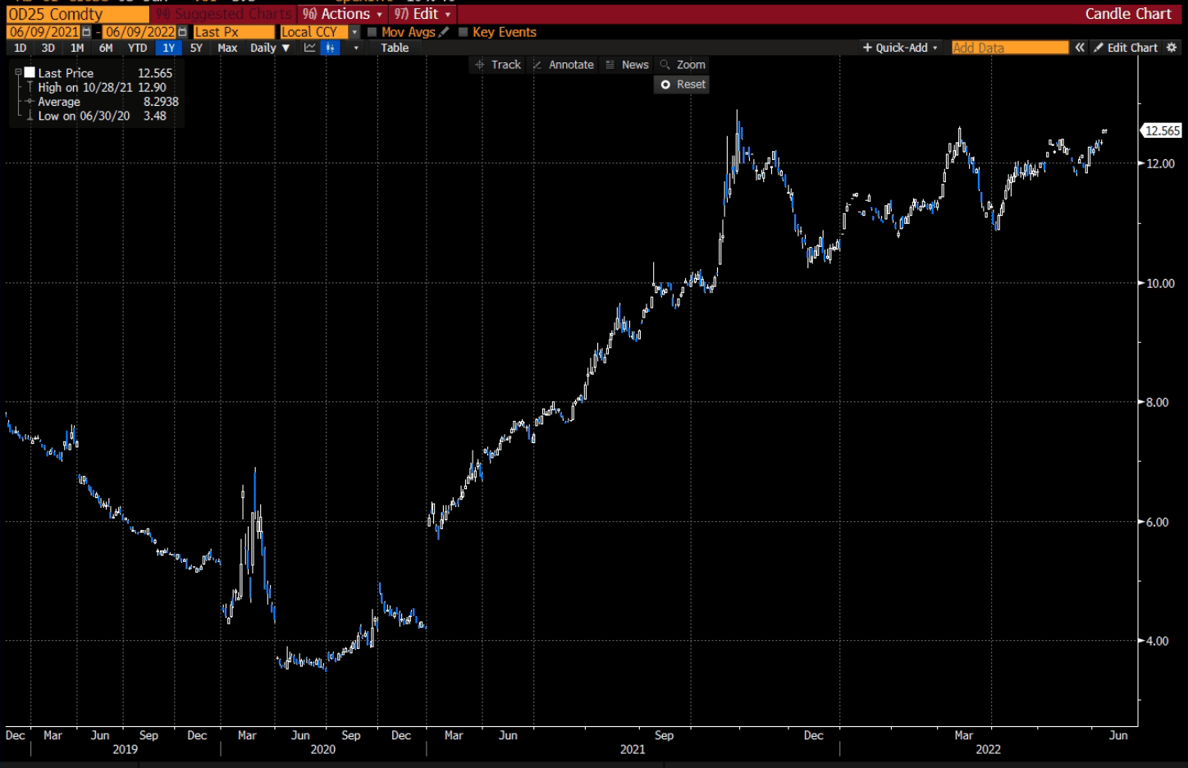Click the OD25 Comdty security field
This screenshot has height=768, width=1188.
point(77,14)
